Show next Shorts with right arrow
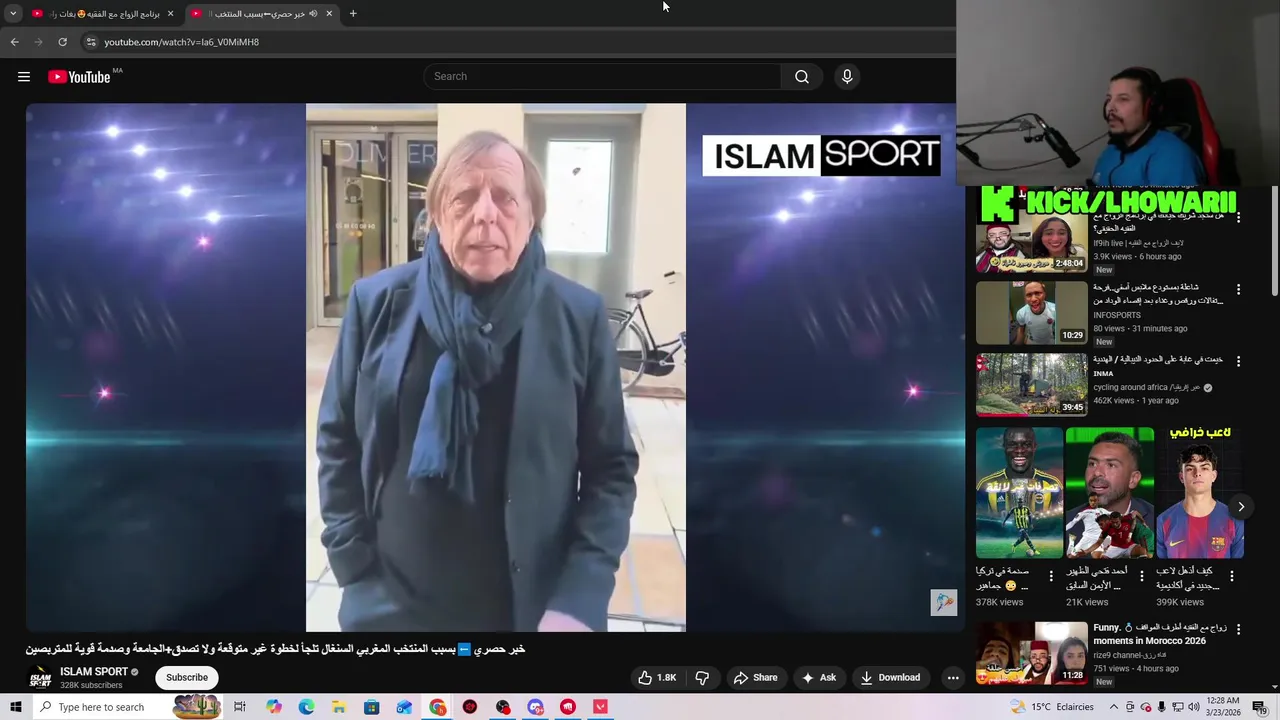This screenshot has height=720, width=1280. point(1241,507)
